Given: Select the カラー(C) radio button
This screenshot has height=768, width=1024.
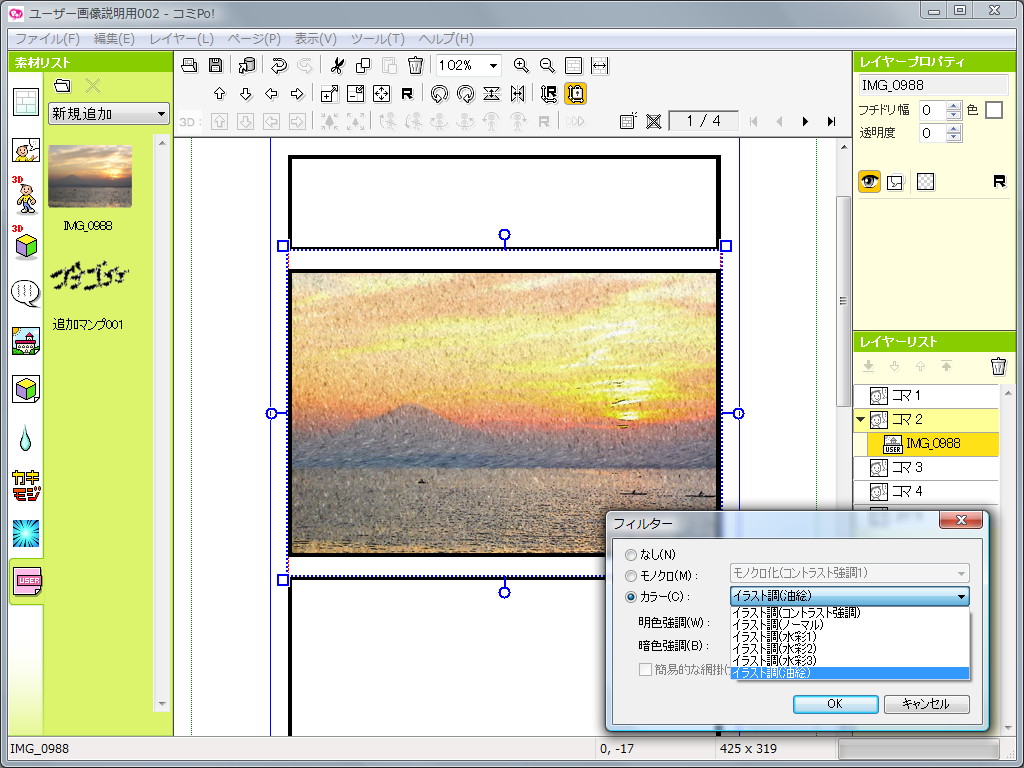Looking at the screenshot, I should coord(631,597).
